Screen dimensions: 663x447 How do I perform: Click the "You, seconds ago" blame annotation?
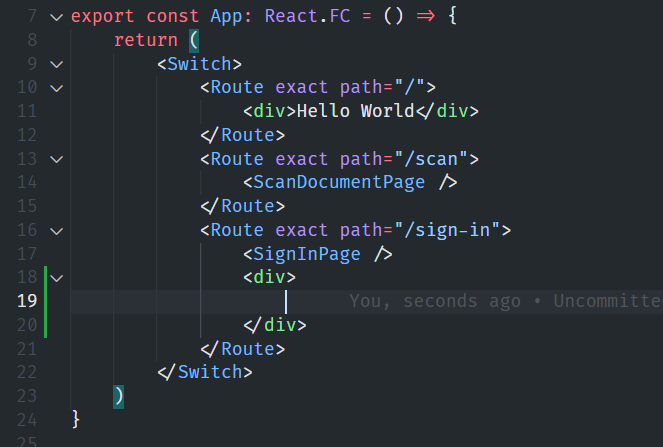coord(435,302)
